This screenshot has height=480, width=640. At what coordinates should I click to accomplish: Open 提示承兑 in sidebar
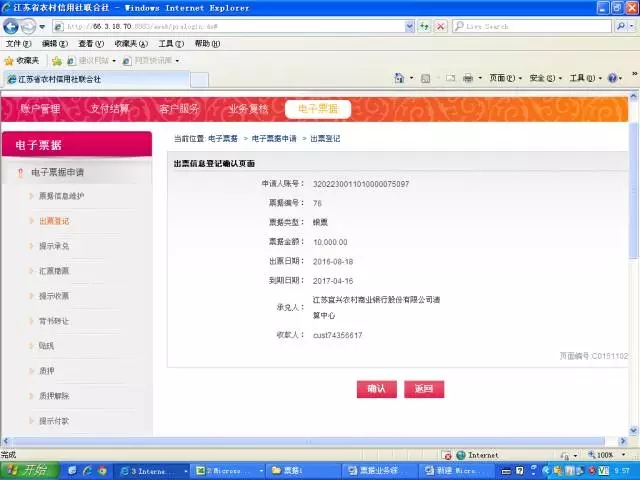click(x=54, y=246)
